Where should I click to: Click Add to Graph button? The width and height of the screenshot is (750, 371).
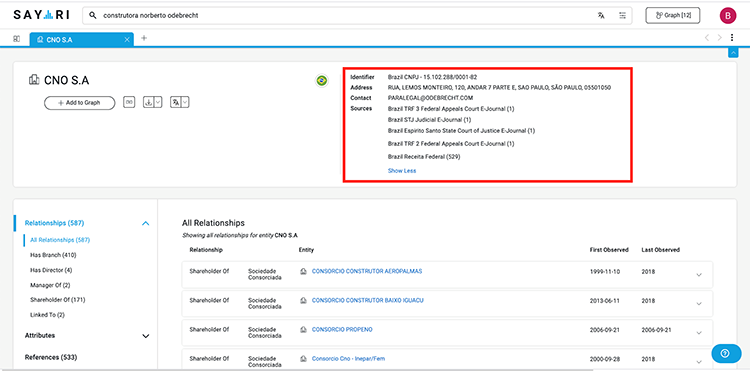[79, 103]
